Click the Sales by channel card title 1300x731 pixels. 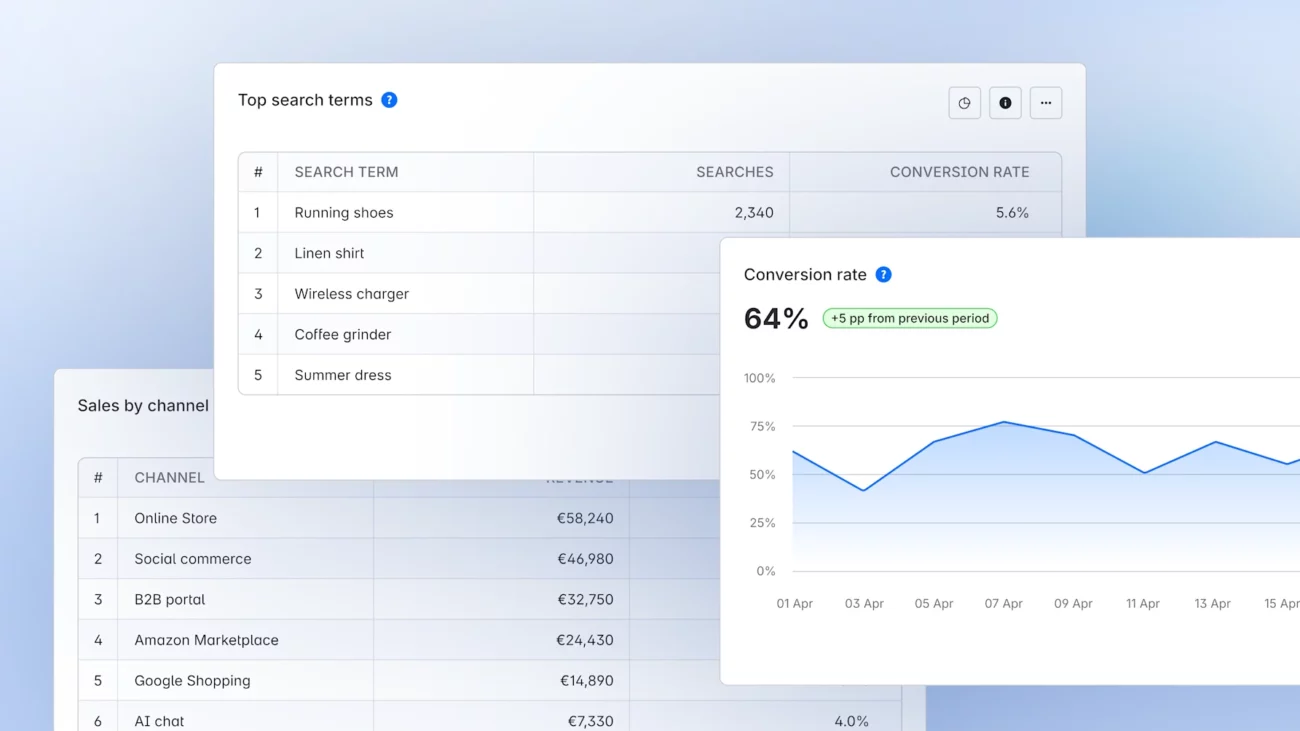point(143,406)
